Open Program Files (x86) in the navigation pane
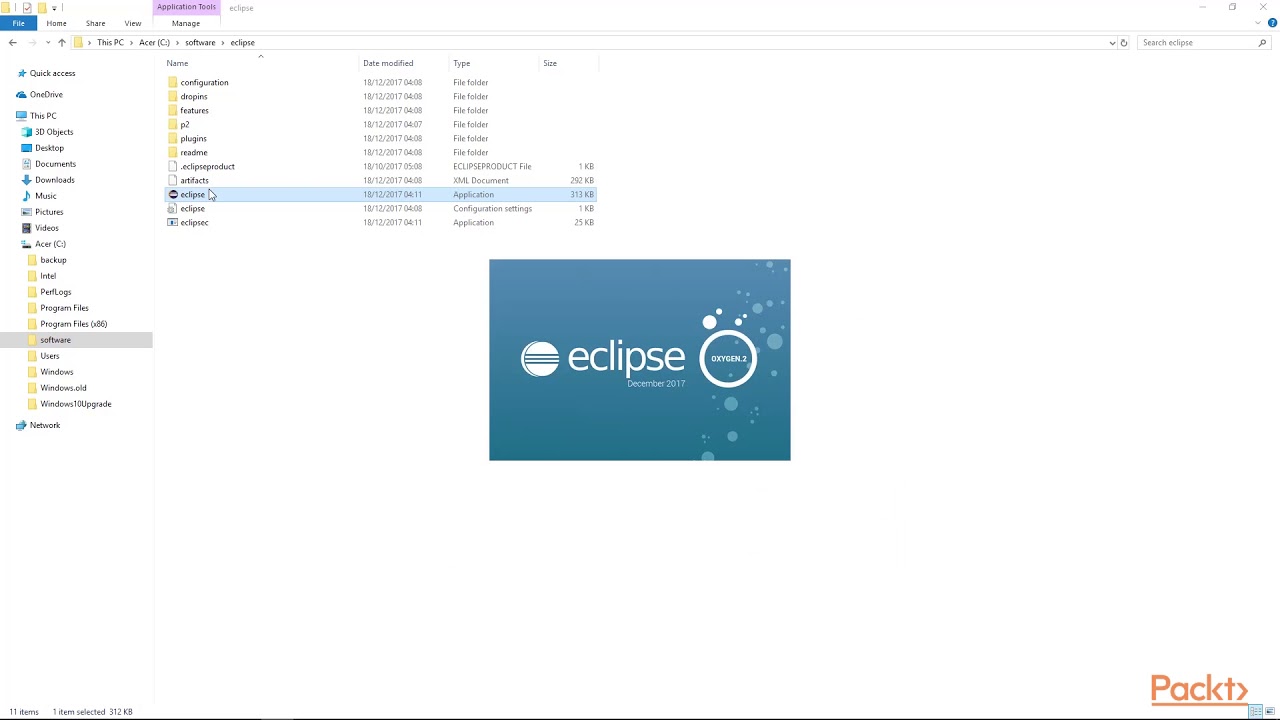This screenshot has width=1280, height=720. coord(76,324)
